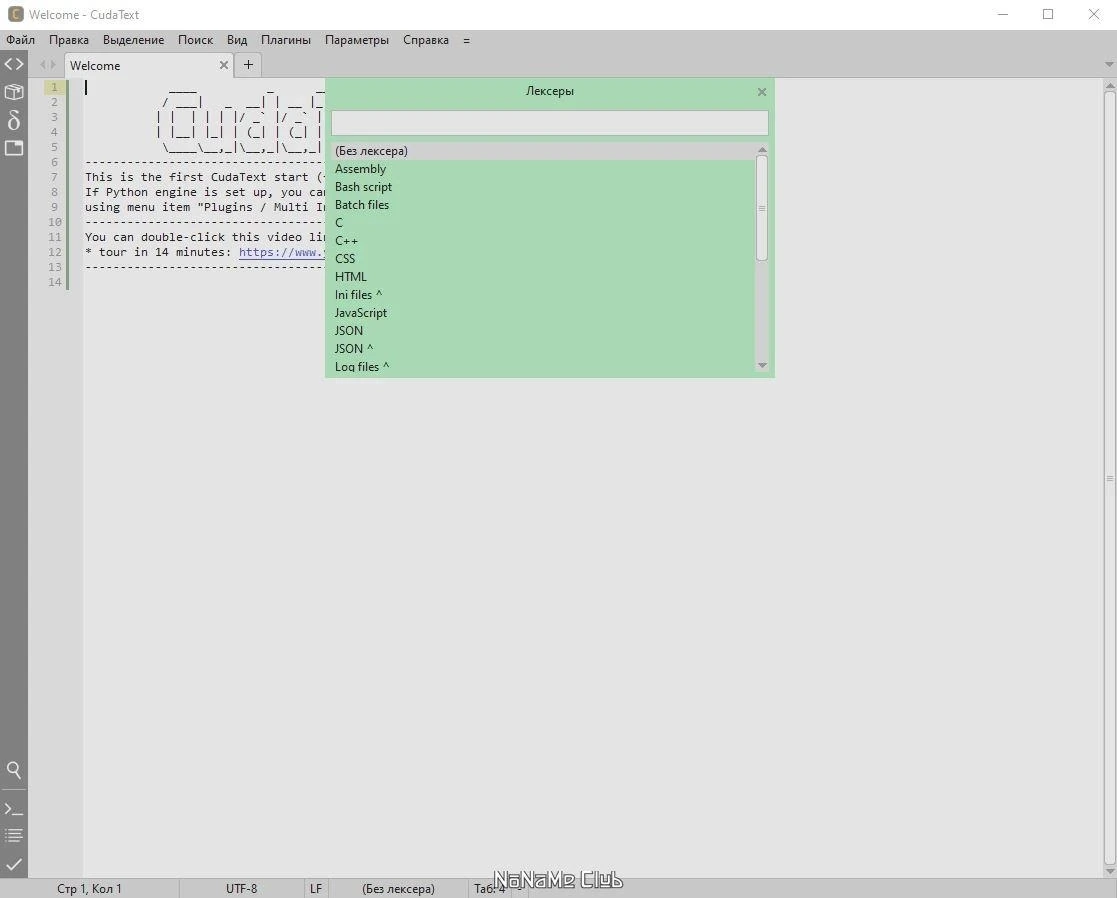Open the Поиск menu
The height and width of the screenshot is (898, 1117).
195,40
